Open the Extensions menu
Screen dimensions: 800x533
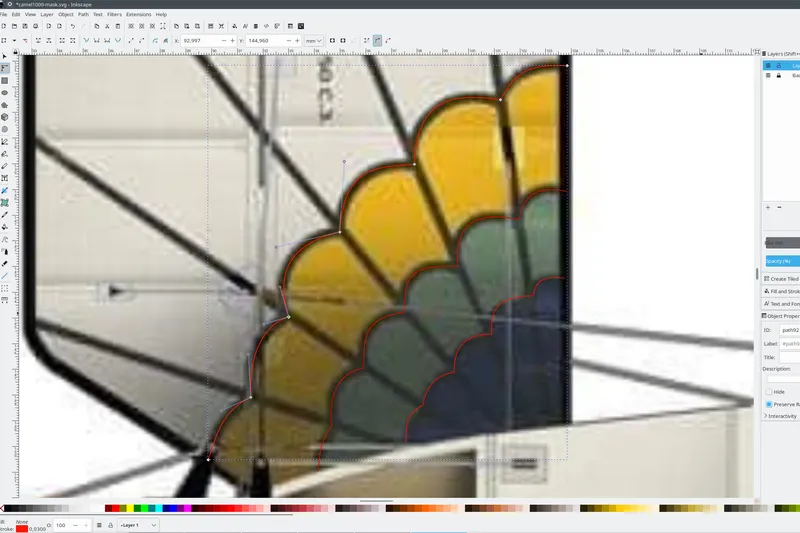[138, 14]
